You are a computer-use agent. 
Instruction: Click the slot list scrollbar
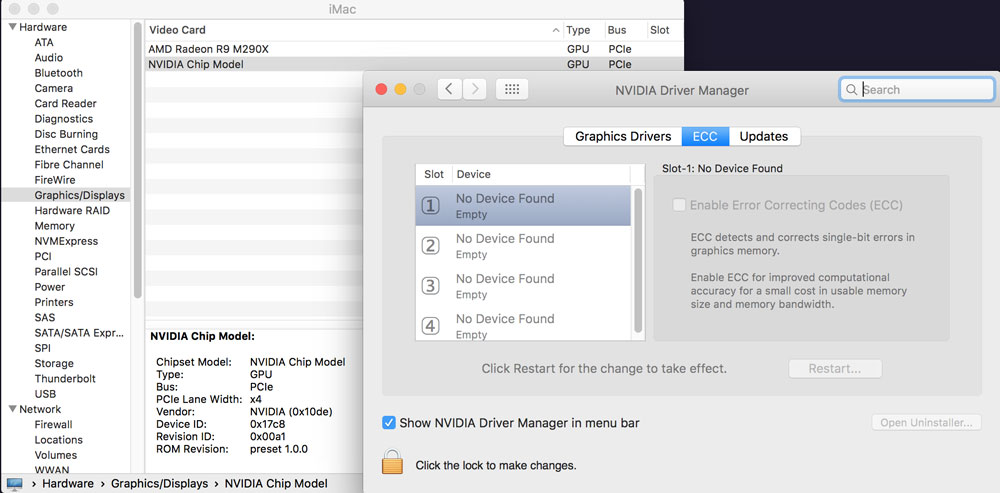[x=638, y=260]
